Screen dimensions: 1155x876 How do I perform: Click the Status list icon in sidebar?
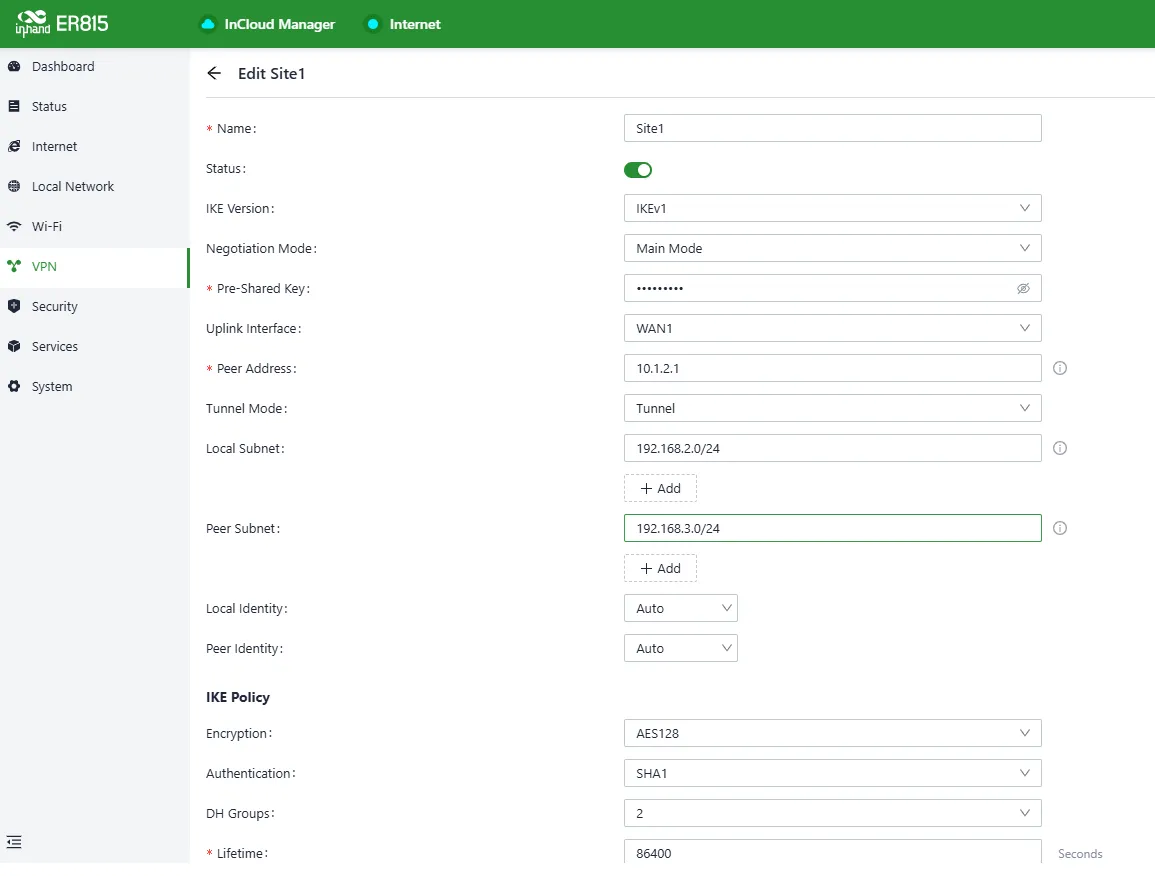click(x=14, y=106)
